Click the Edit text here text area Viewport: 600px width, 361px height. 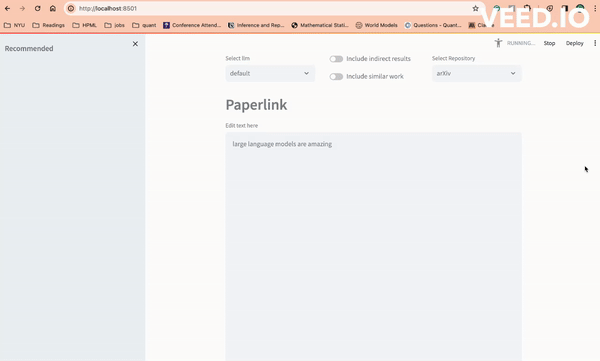373,247
